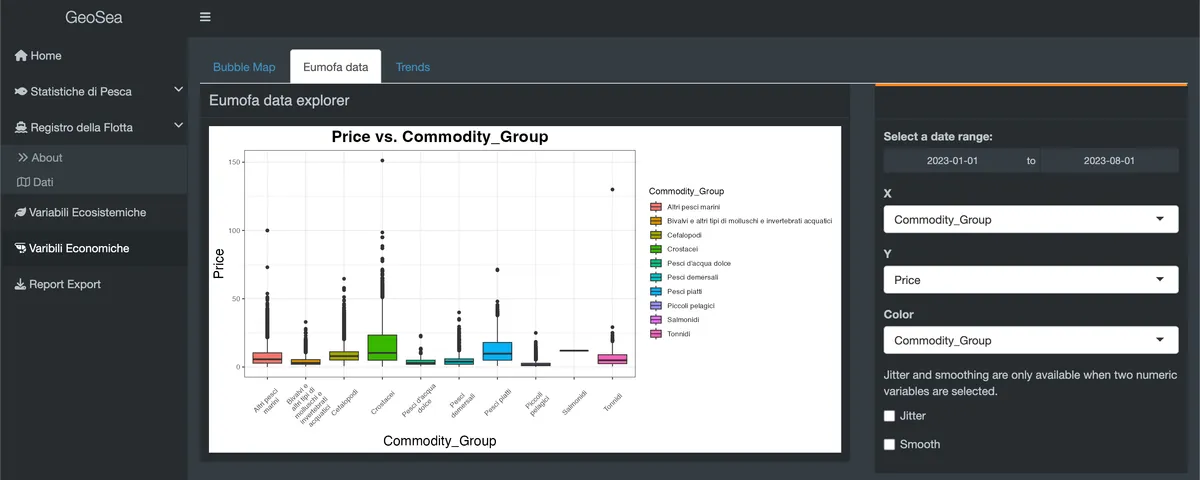Open the About sub-item
Image resolution: width=1200 pixels, height=480 pixels.
coord(93,158)
